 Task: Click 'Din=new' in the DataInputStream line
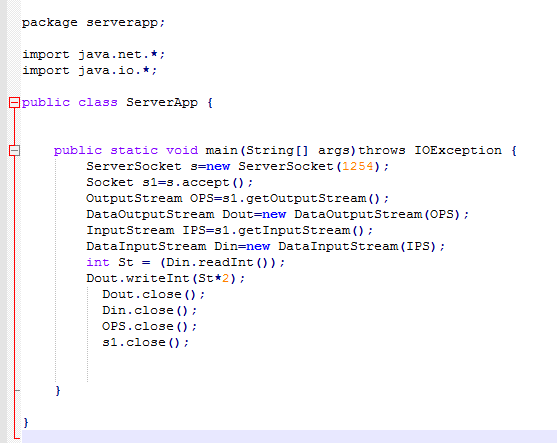(x=242, y=246)
